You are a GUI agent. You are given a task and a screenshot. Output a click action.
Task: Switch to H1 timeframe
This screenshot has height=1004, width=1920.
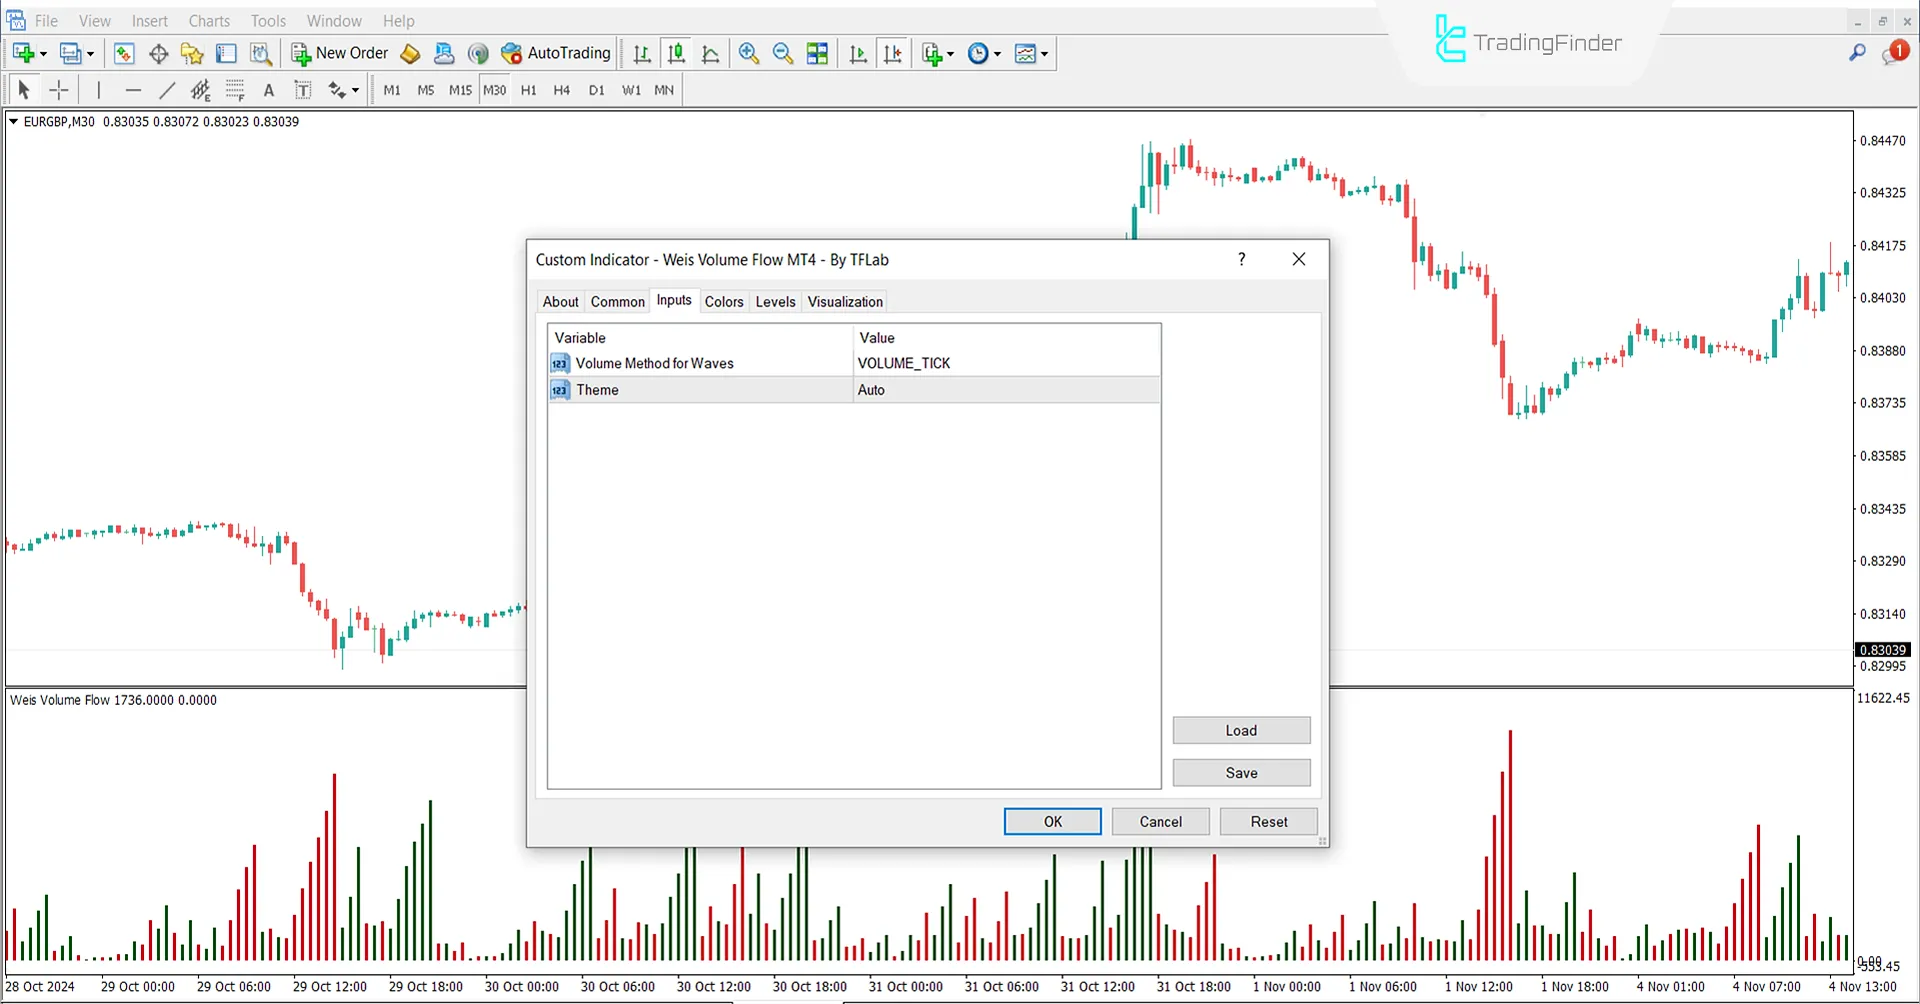529,90
